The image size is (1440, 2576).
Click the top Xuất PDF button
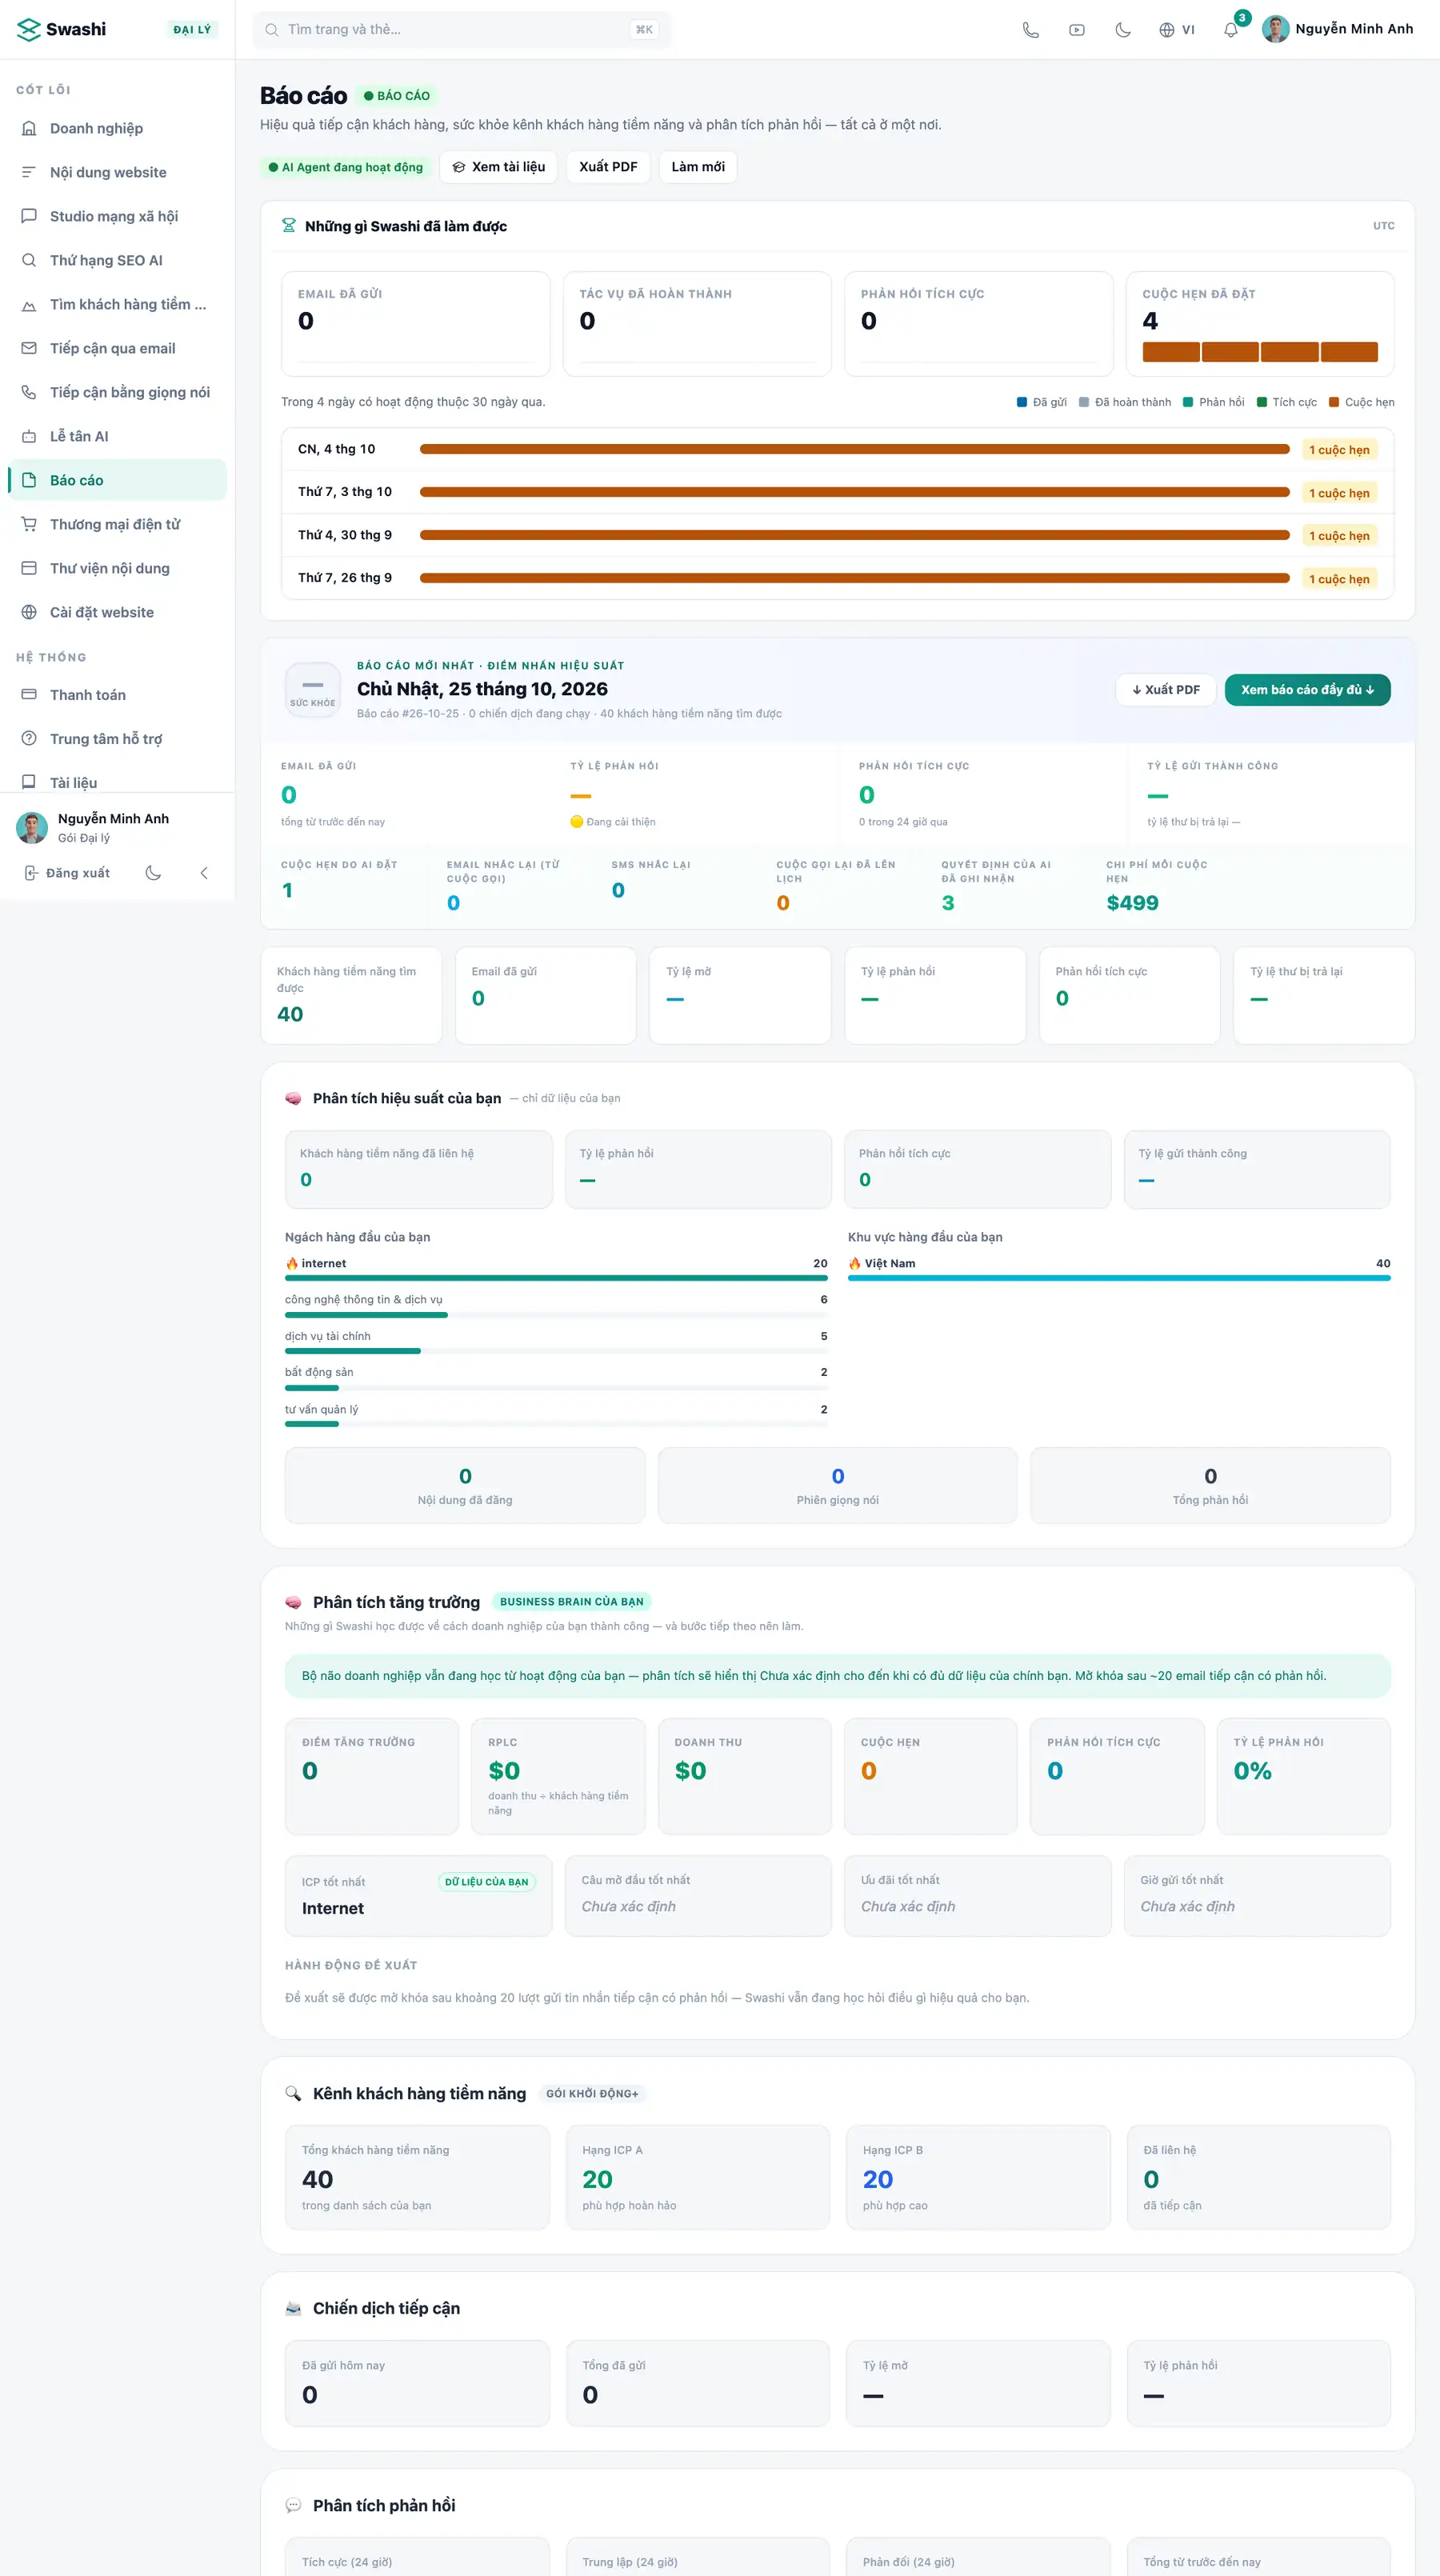(x=608, y=167)
